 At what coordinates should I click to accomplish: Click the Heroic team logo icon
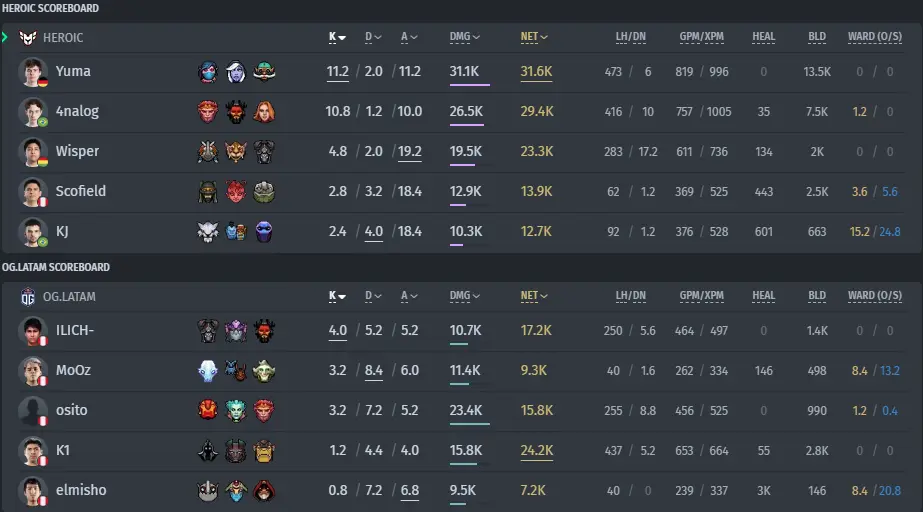tap(28, 38)
